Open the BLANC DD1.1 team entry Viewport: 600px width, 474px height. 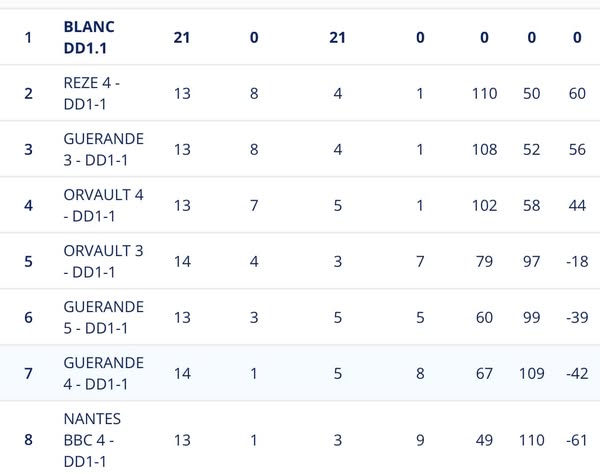tap(89, 37)
